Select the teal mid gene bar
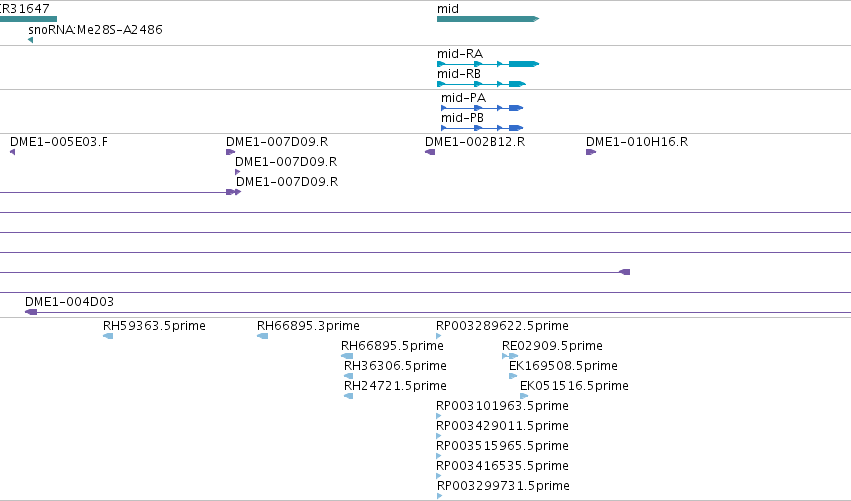This screenshot has width=851, height=501. coord(488,19)
